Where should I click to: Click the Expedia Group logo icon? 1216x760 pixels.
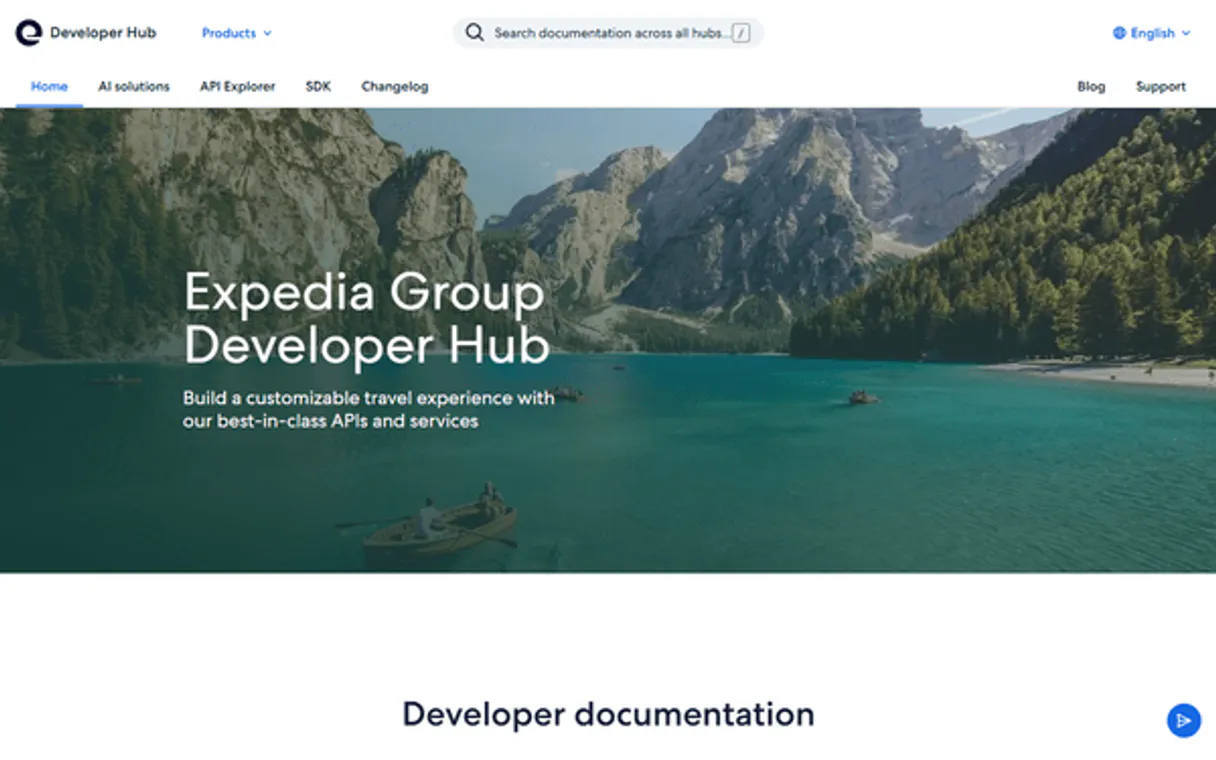coord(29,32)
